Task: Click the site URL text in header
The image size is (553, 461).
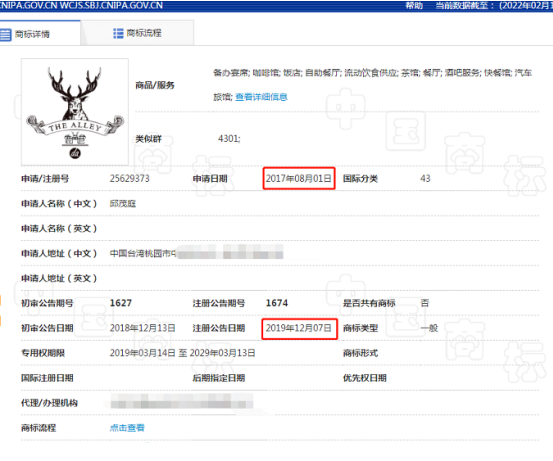Action: 81,5
